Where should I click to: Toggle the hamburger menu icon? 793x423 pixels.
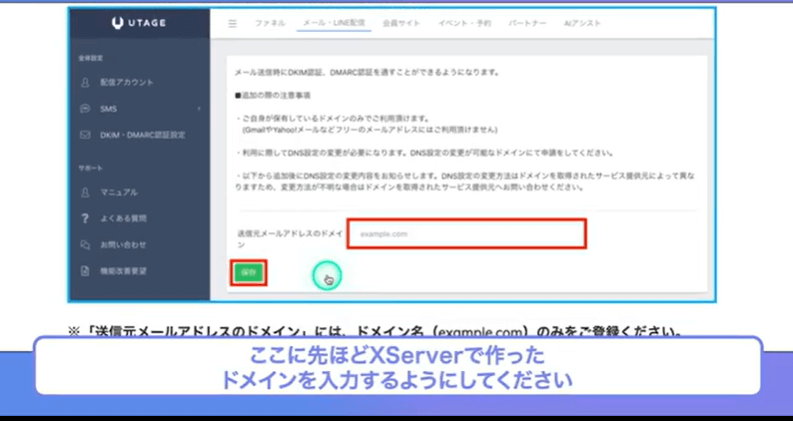click(x=232, y=22)
